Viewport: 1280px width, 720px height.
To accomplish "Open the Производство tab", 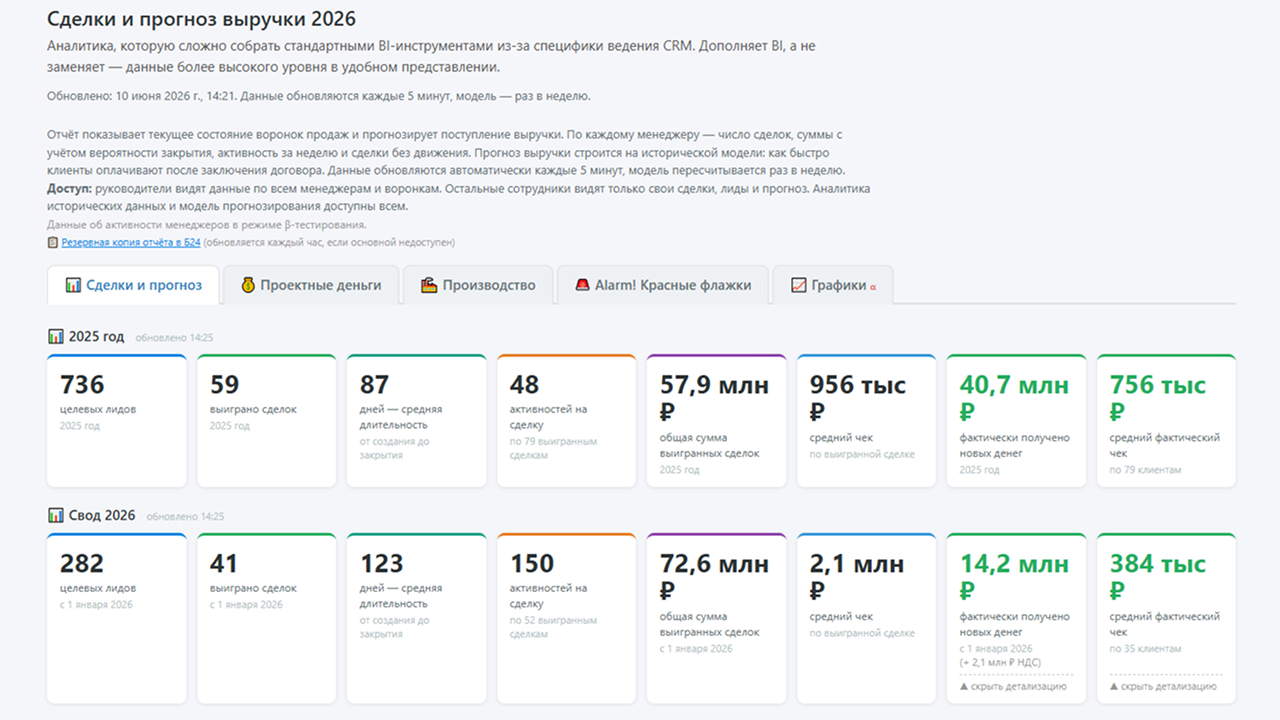I will [478, 285].
